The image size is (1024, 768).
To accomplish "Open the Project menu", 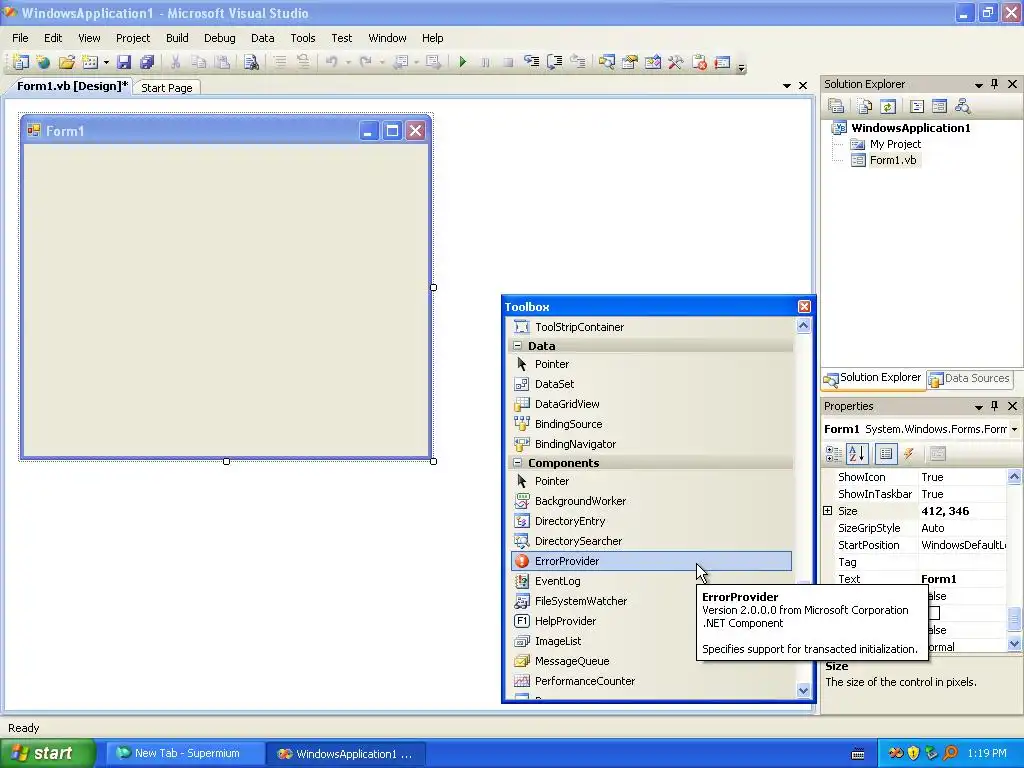I will 133,38.
